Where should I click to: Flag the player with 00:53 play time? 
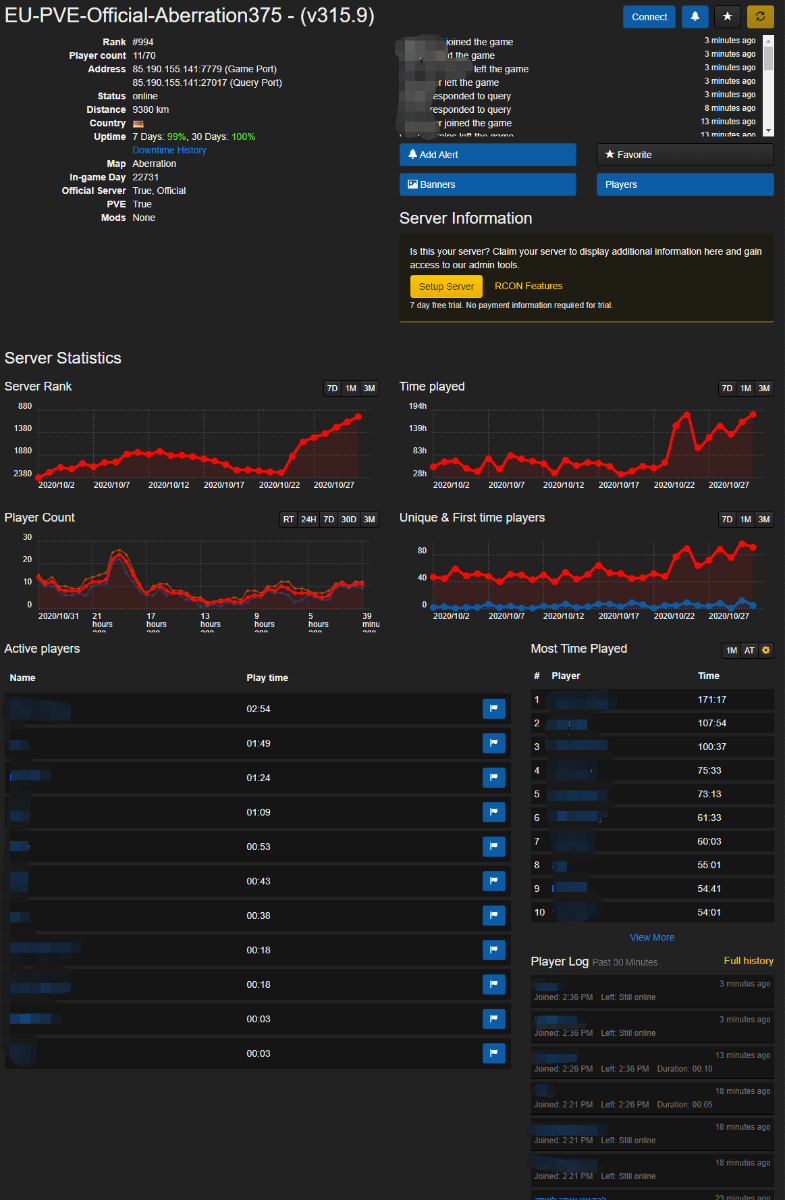tap(494, 847)
